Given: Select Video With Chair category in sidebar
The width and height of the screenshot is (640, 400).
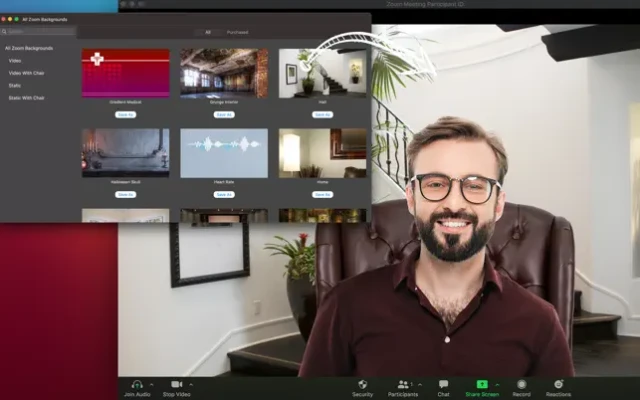Looking at the screenshot, I should click(27, 73).
